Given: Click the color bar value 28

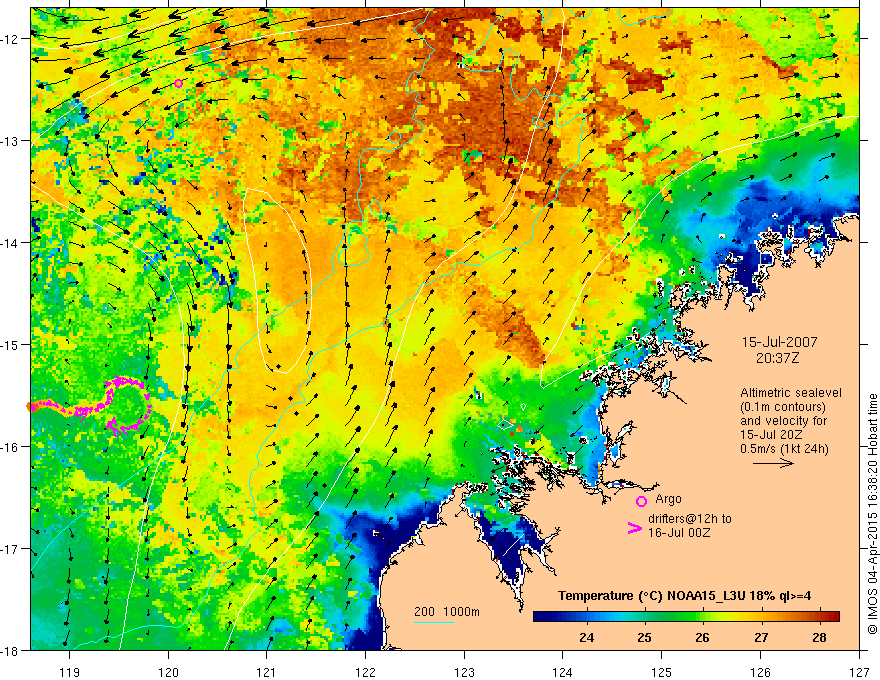Looking at the screenshot, I should coord(819,637).
